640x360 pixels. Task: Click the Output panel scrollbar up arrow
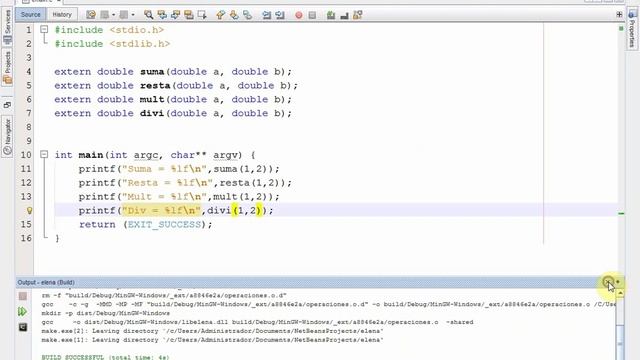(620, 293)
